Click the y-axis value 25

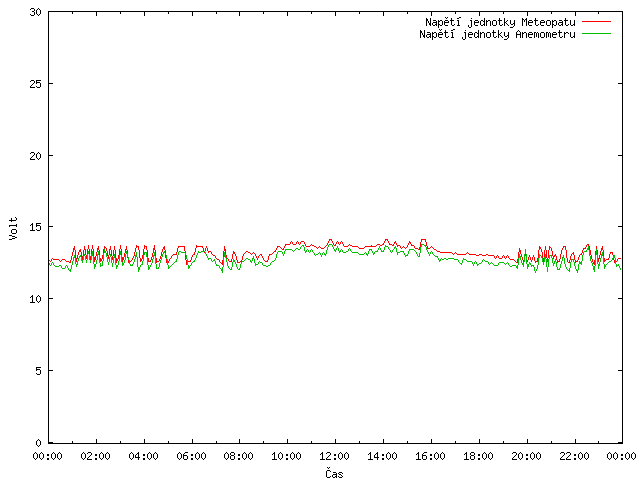click(36, 84)
